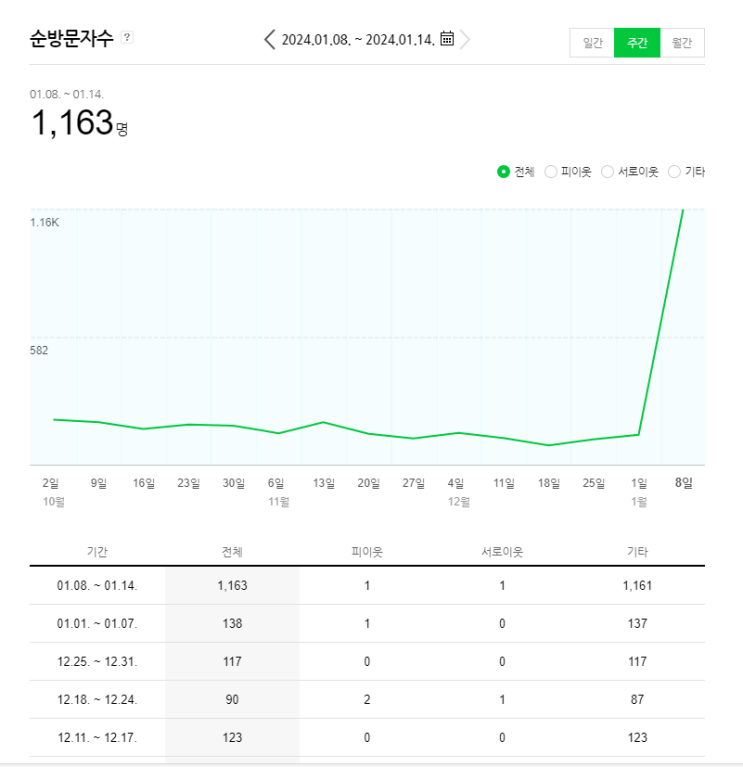
Task: Switch to the 주간 weekly tab
Action: click(637, 43)
